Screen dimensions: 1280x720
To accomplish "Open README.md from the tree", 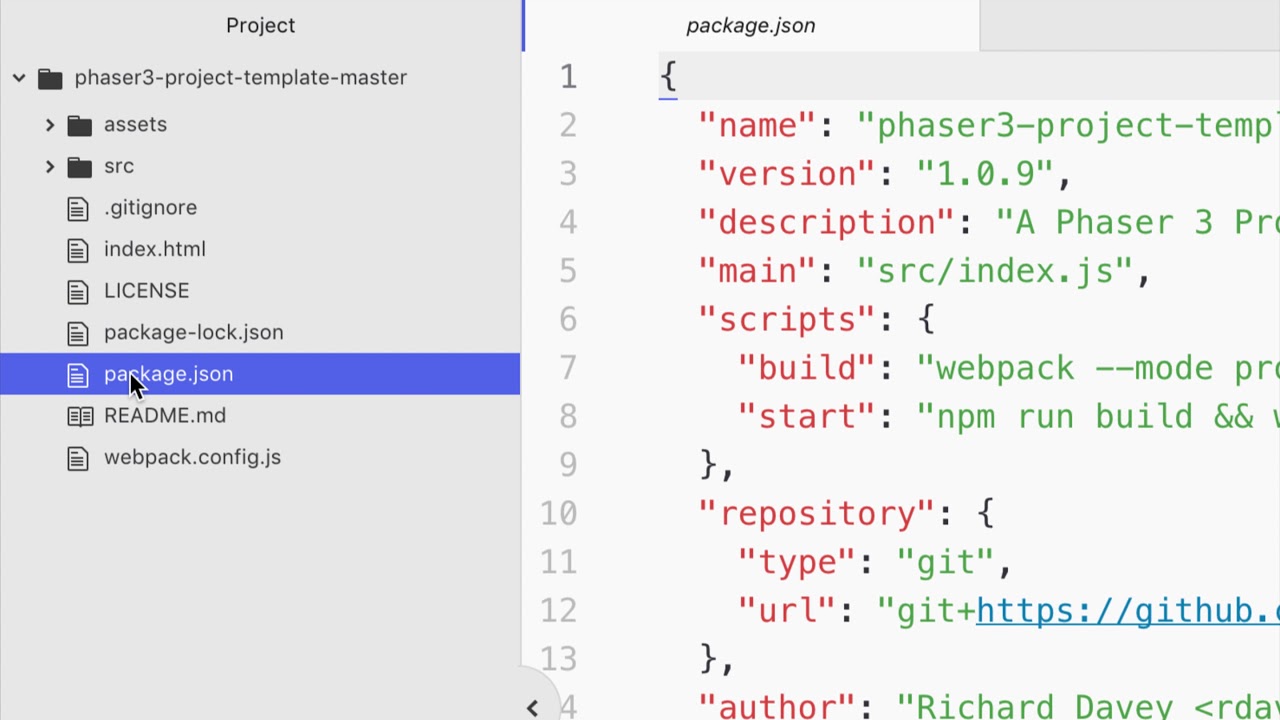I will 165,415.
